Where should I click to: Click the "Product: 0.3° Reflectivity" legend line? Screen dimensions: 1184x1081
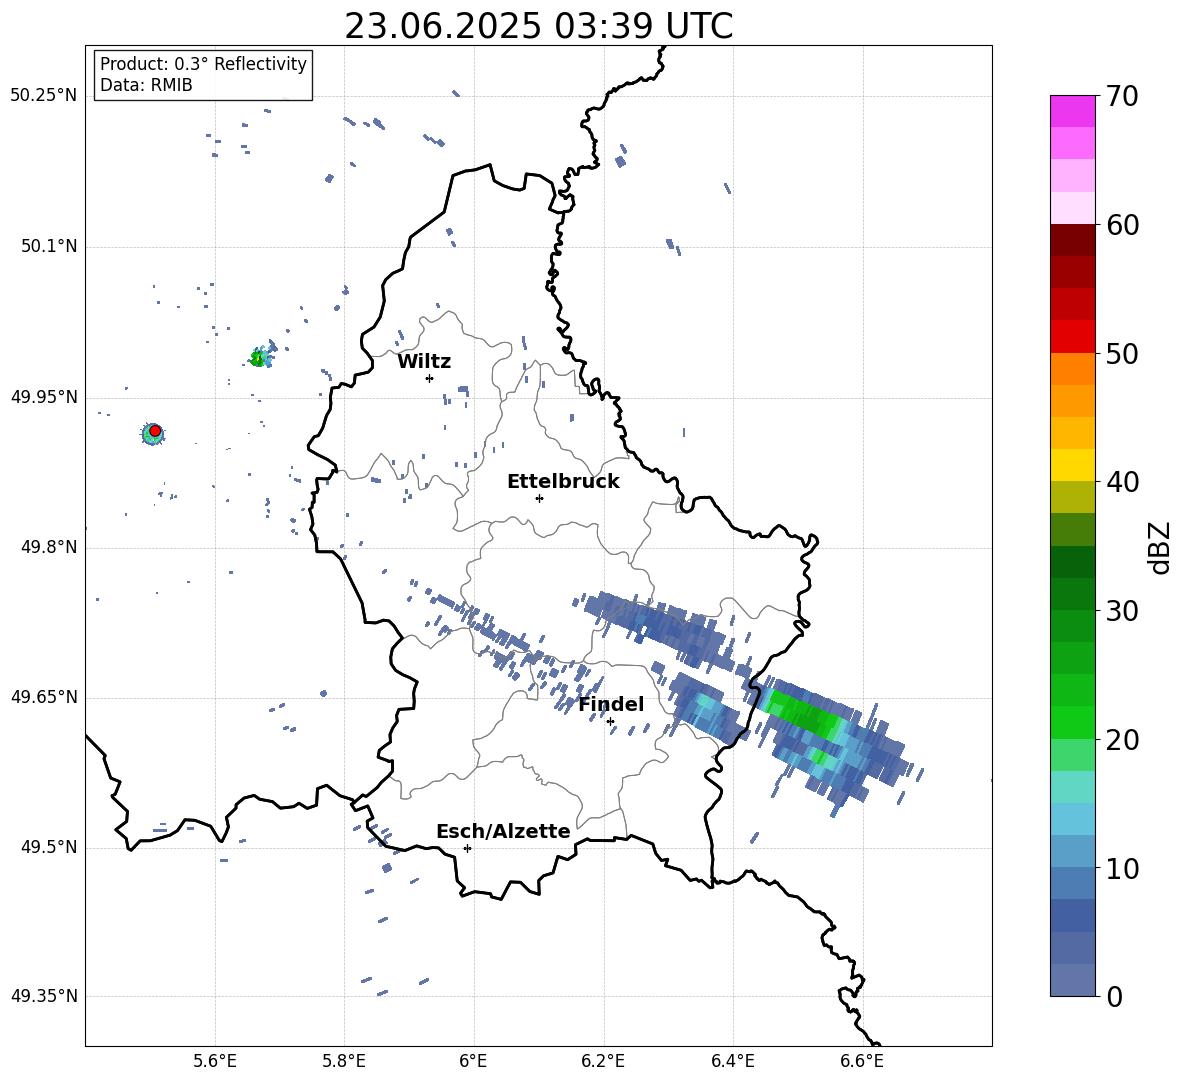[x=203, y=64]
